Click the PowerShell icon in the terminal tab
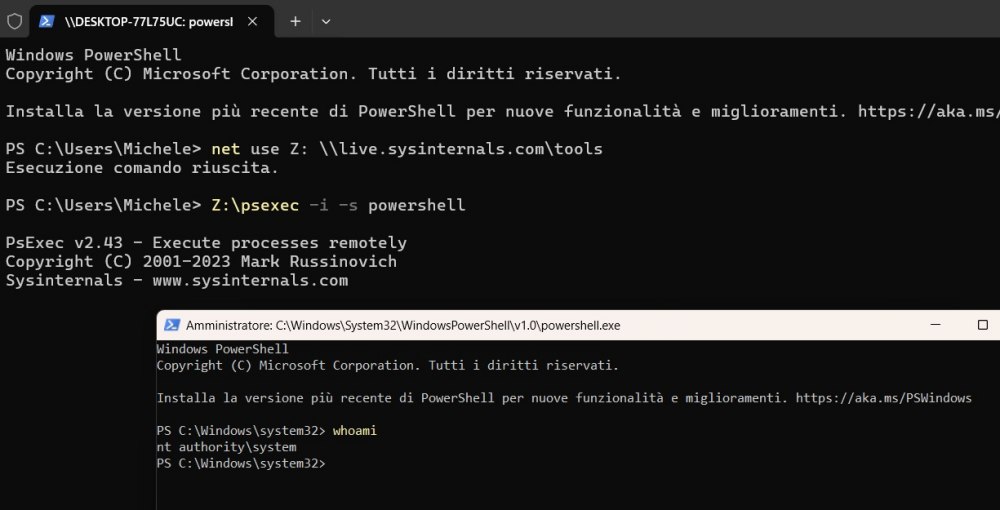 [47, 21]
